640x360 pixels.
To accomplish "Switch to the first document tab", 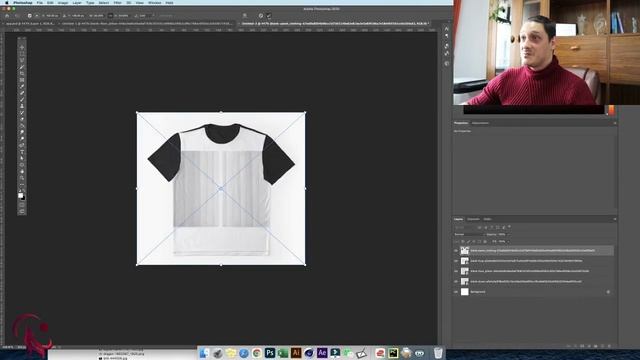I will click(30, 24).
